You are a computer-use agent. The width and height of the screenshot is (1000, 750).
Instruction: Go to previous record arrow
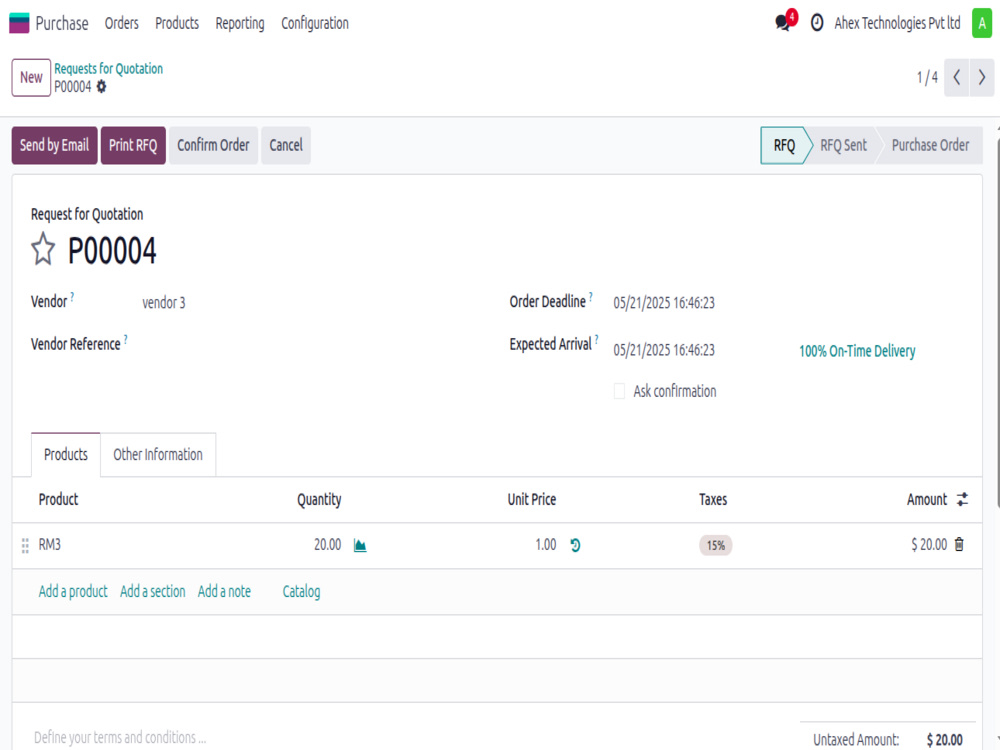tap(957, 78)
